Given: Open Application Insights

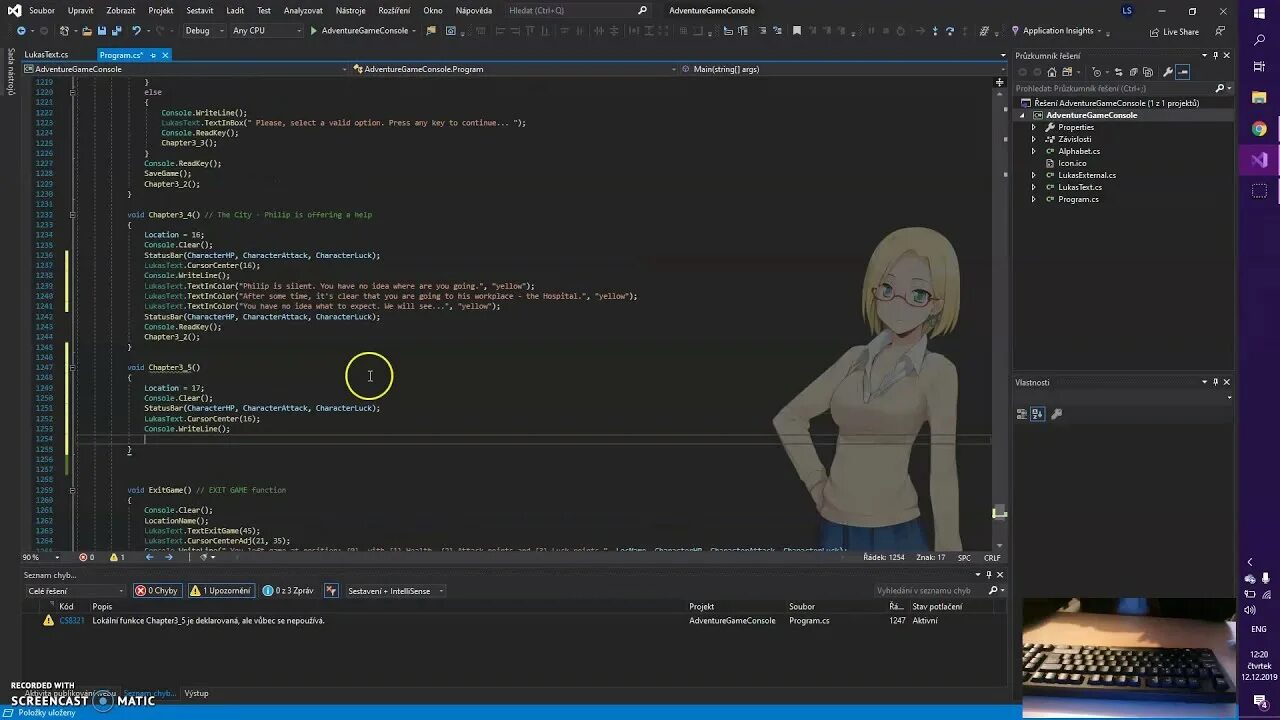Looking at the screenshot, I should [x=1058, y=31].
